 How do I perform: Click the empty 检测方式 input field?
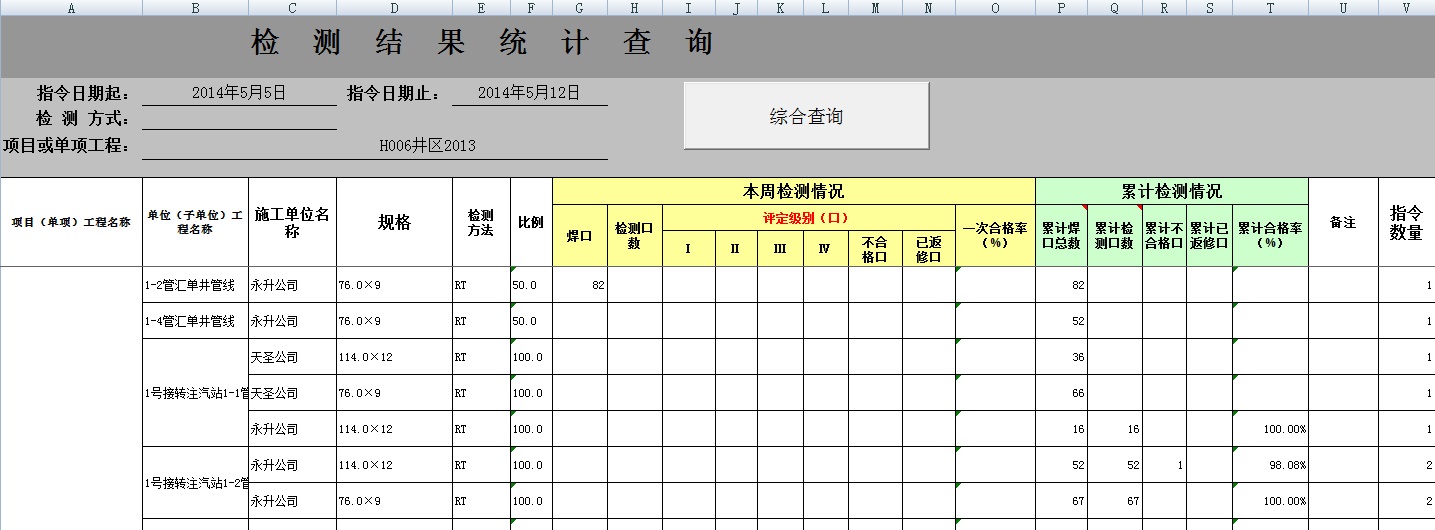[x=239, y=119]
